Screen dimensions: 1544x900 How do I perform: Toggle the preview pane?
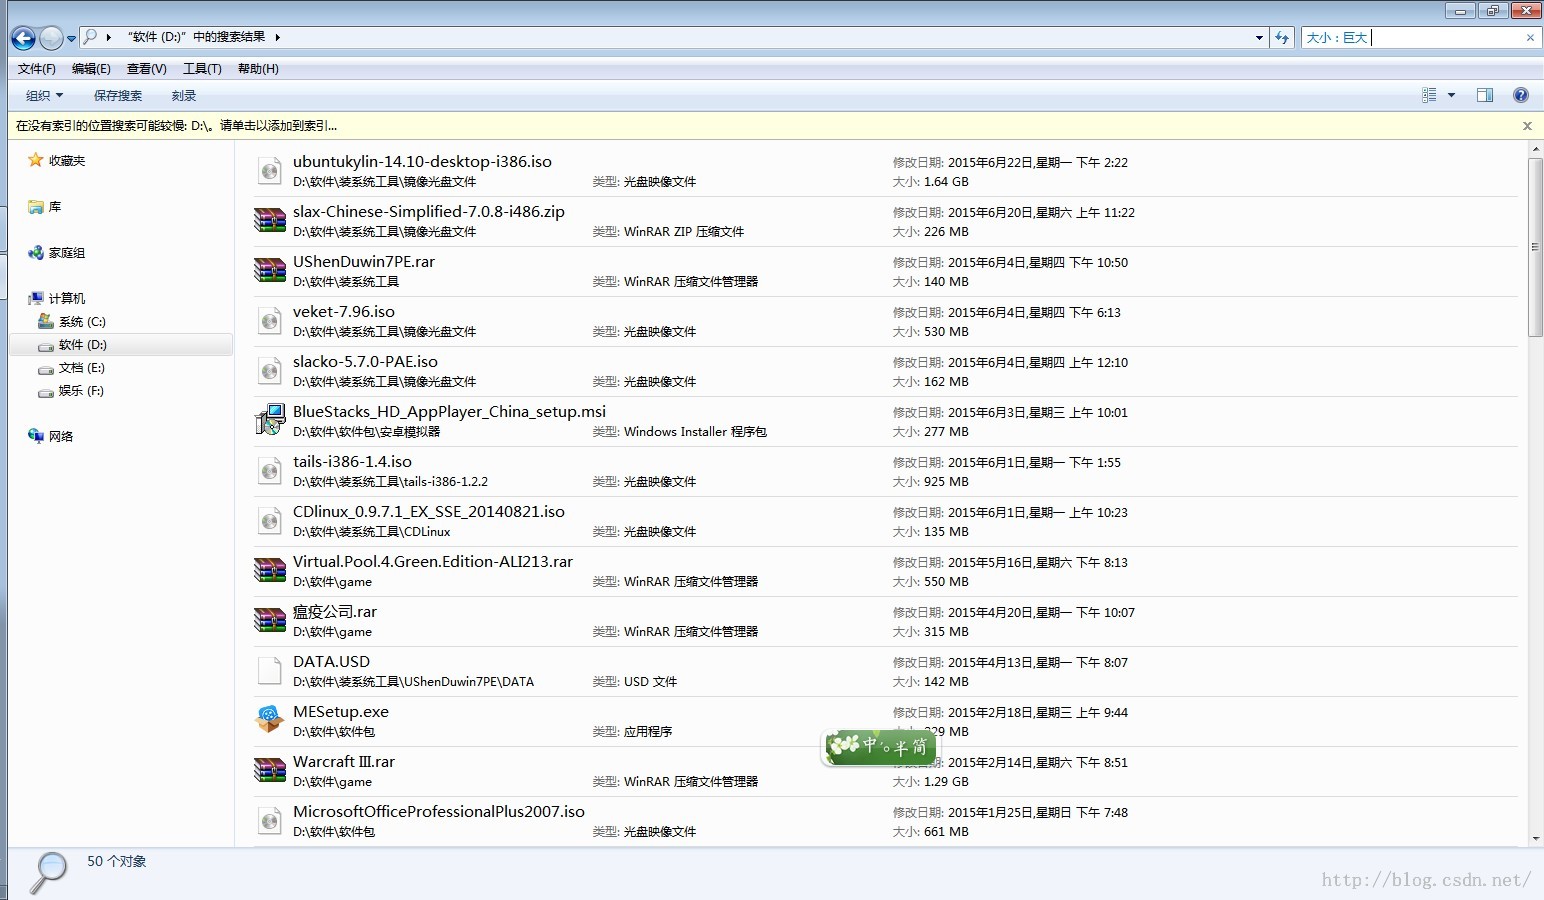click(1485, 95)
